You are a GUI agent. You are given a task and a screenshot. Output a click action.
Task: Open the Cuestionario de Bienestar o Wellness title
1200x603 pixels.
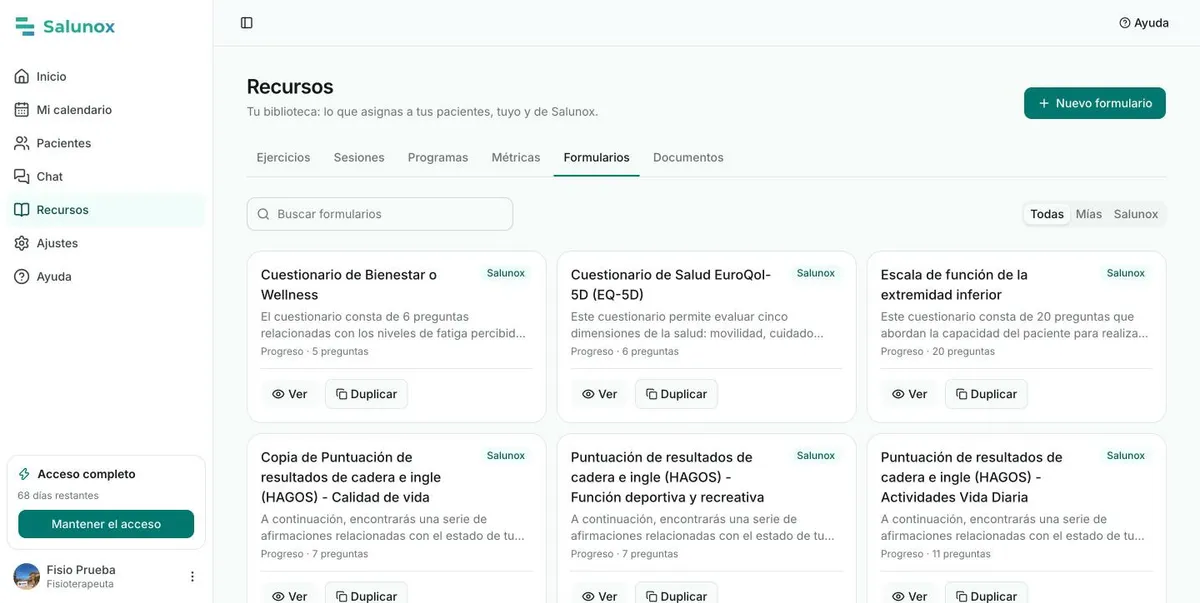[349, 285]
